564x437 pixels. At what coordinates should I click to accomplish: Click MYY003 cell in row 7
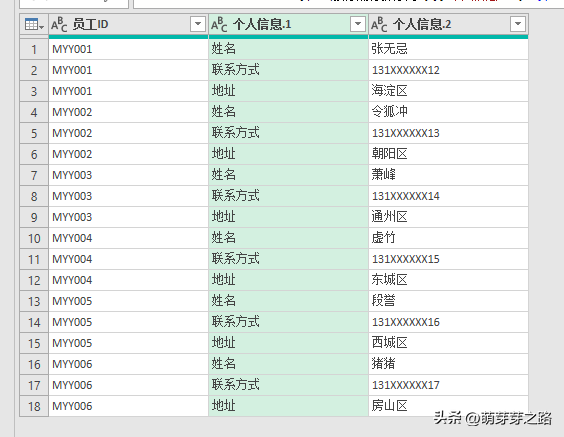(128, 175)
